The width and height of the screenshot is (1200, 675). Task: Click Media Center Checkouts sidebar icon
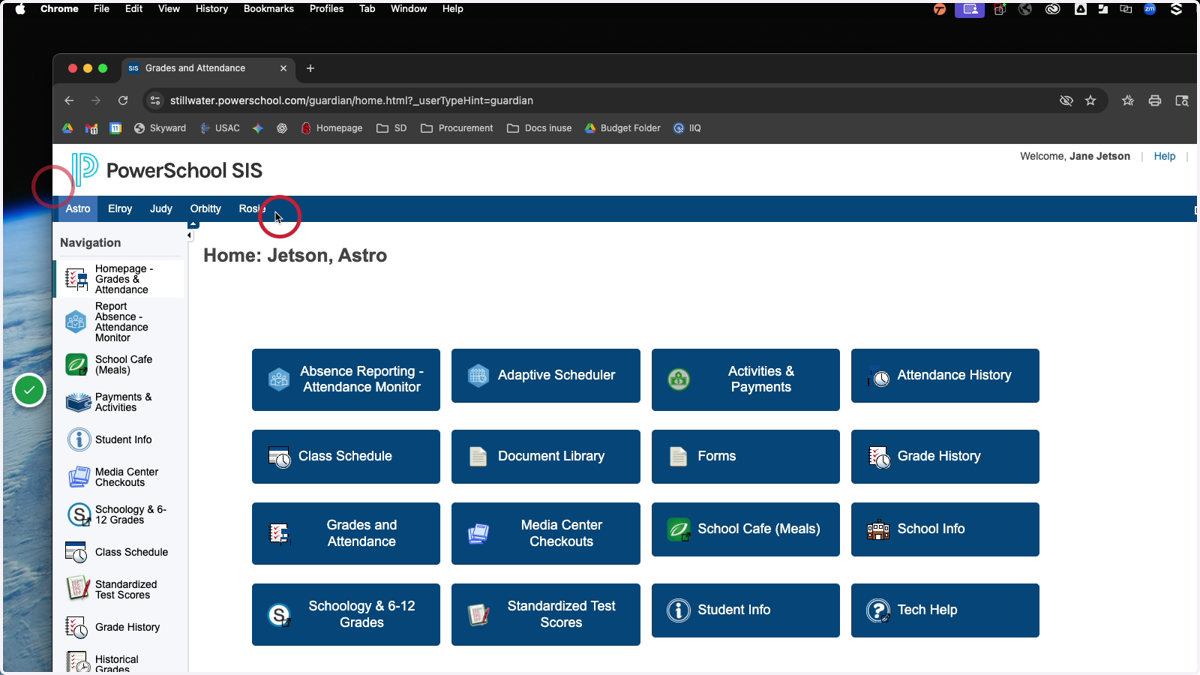[x=78, y=477]
